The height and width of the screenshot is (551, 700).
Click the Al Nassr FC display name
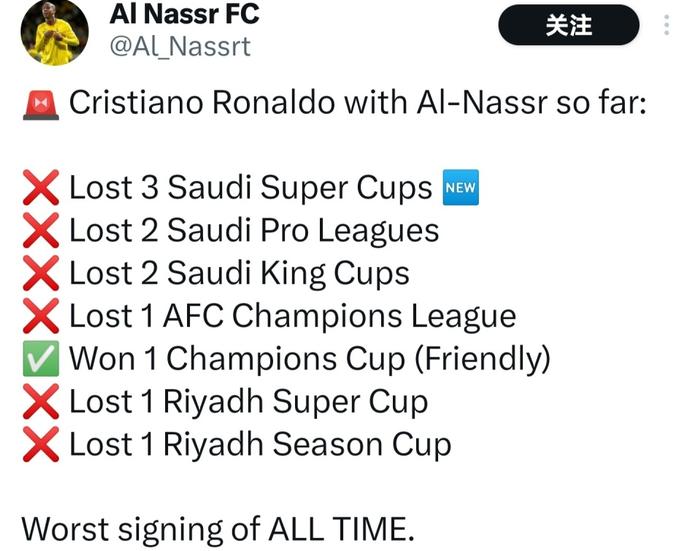[x=184, y=14]
